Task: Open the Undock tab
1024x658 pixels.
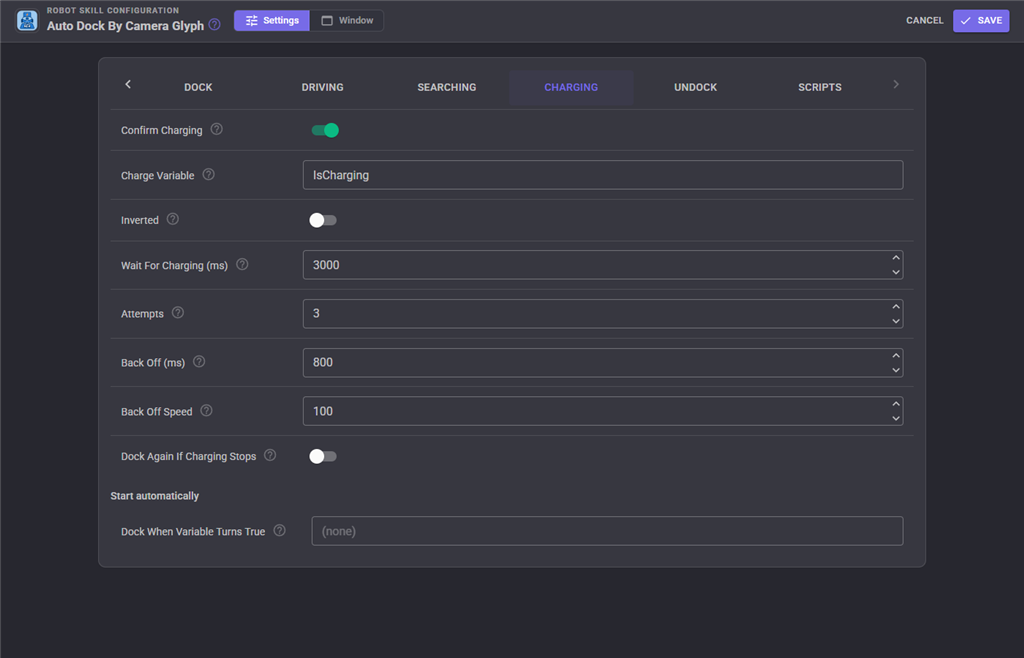Action: point(696,87)
